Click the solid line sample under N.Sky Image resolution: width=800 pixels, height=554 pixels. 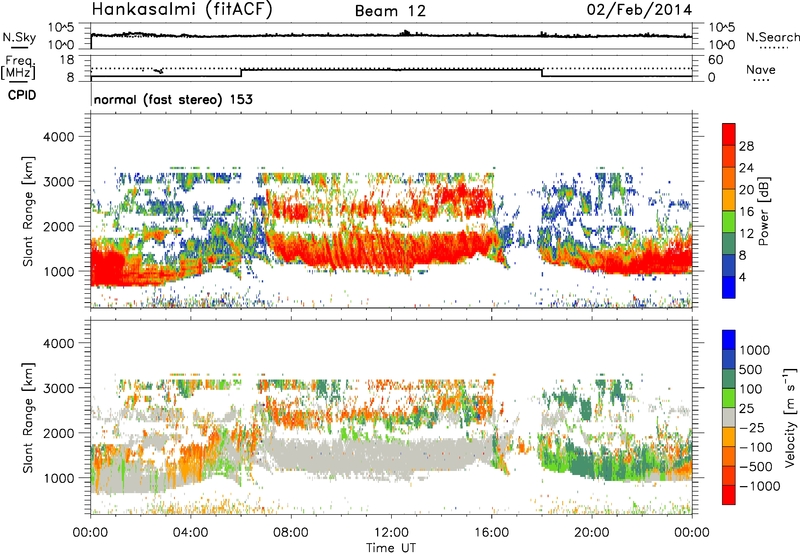19,47
